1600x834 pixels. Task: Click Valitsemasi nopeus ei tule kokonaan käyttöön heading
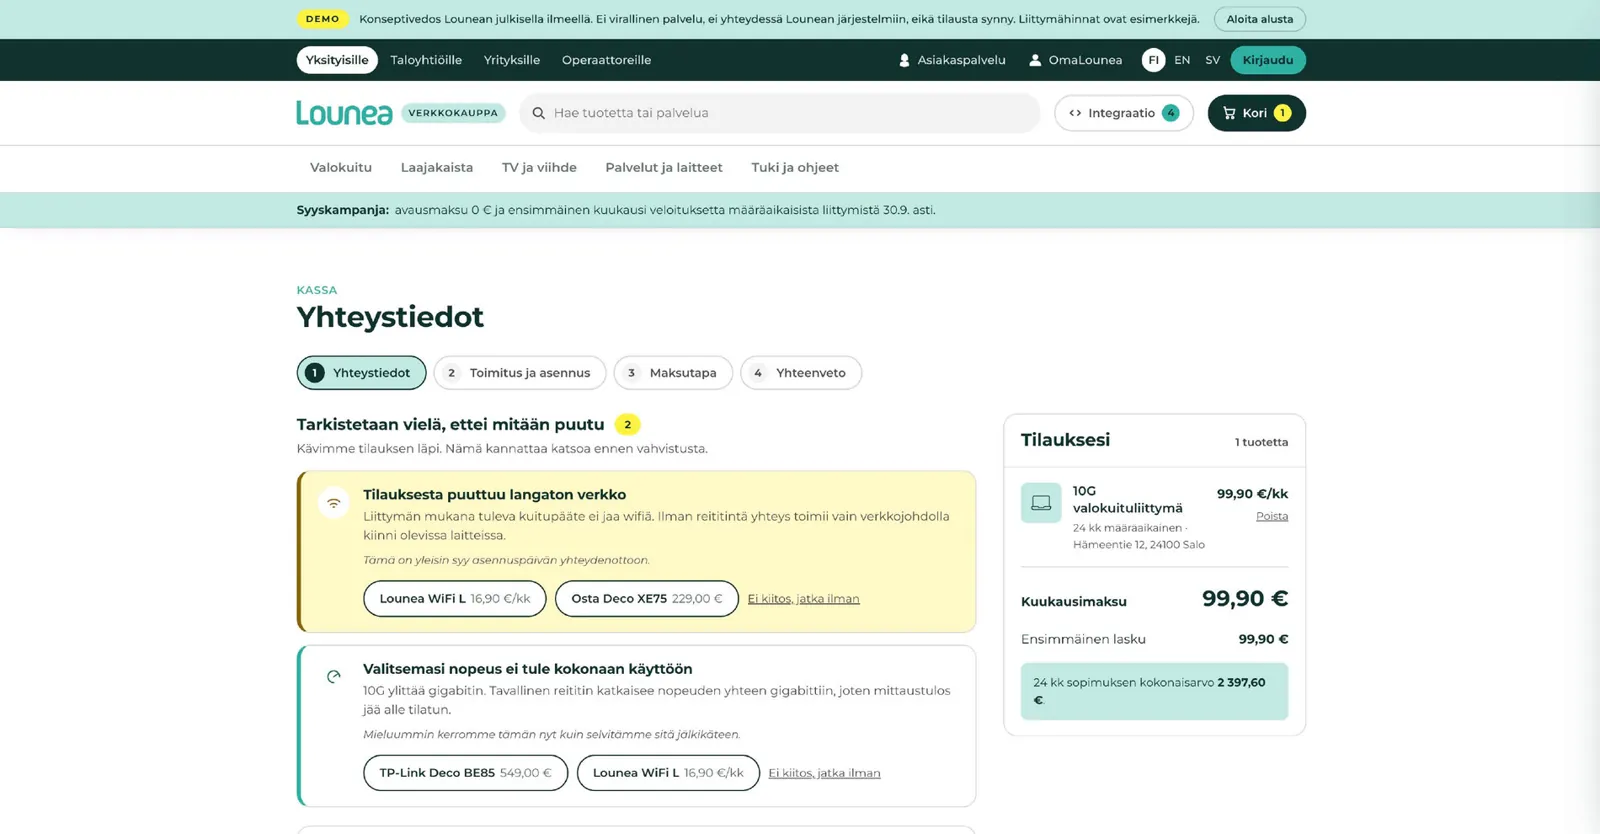[527, 669]
